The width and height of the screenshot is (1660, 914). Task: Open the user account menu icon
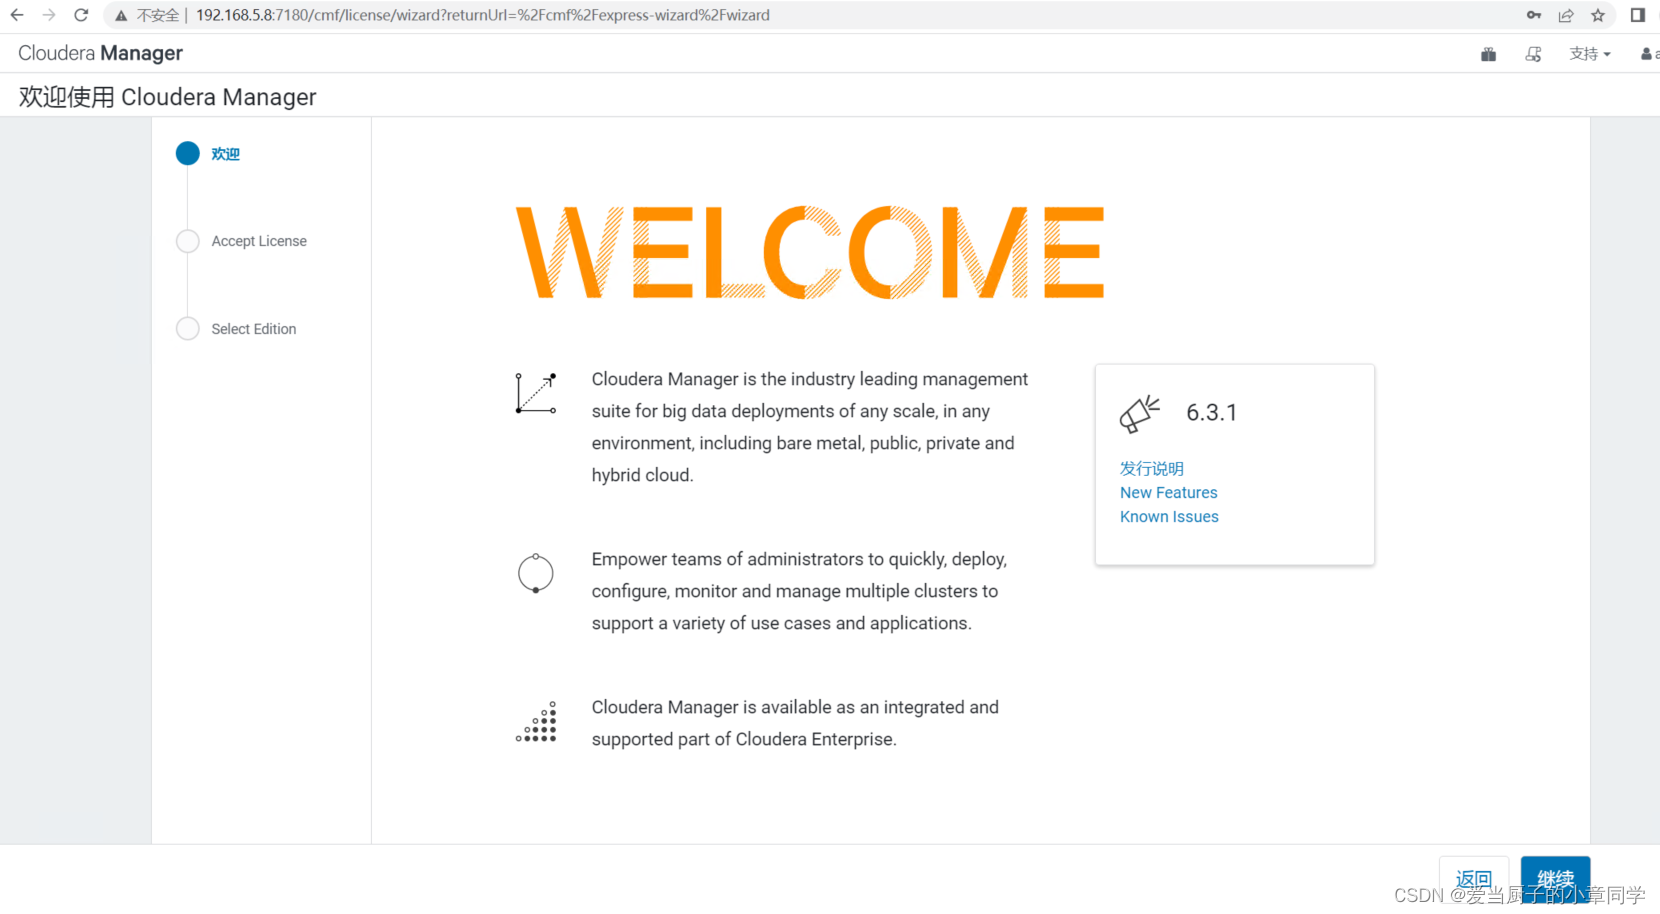[1648, 54]
